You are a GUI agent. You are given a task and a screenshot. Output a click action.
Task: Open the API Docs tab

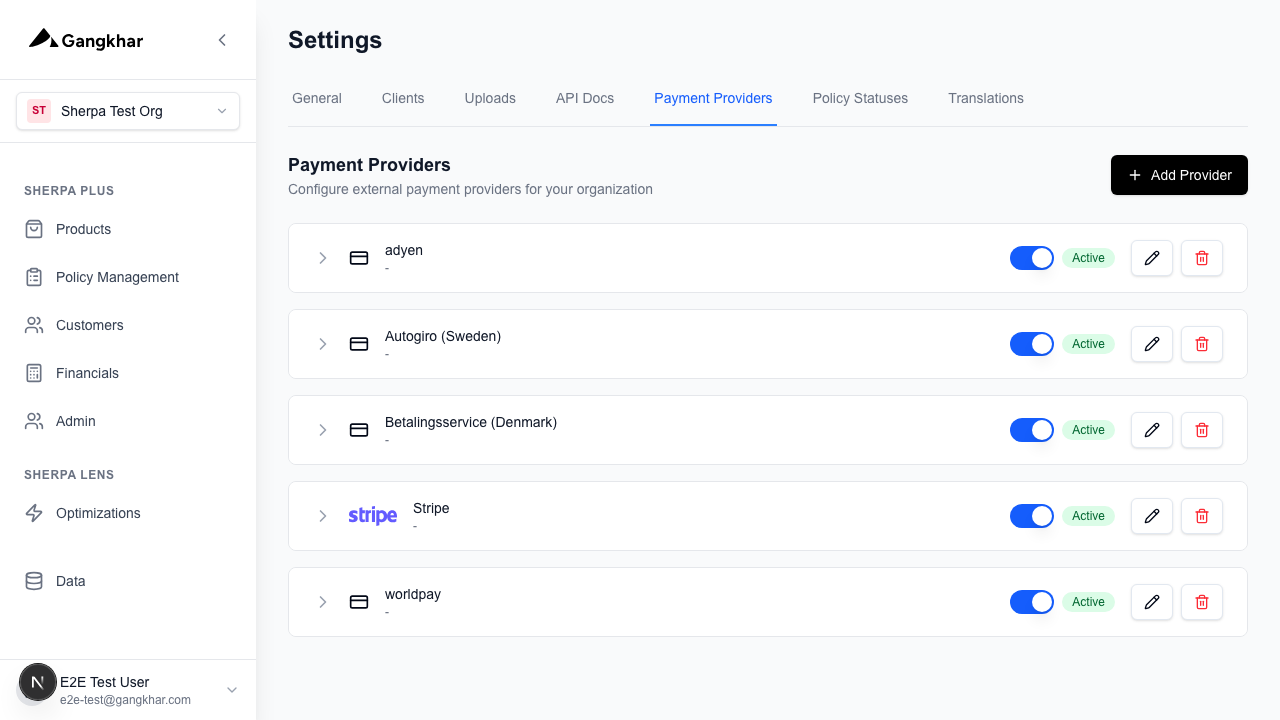pyautogui.click(x=585, y=98)
